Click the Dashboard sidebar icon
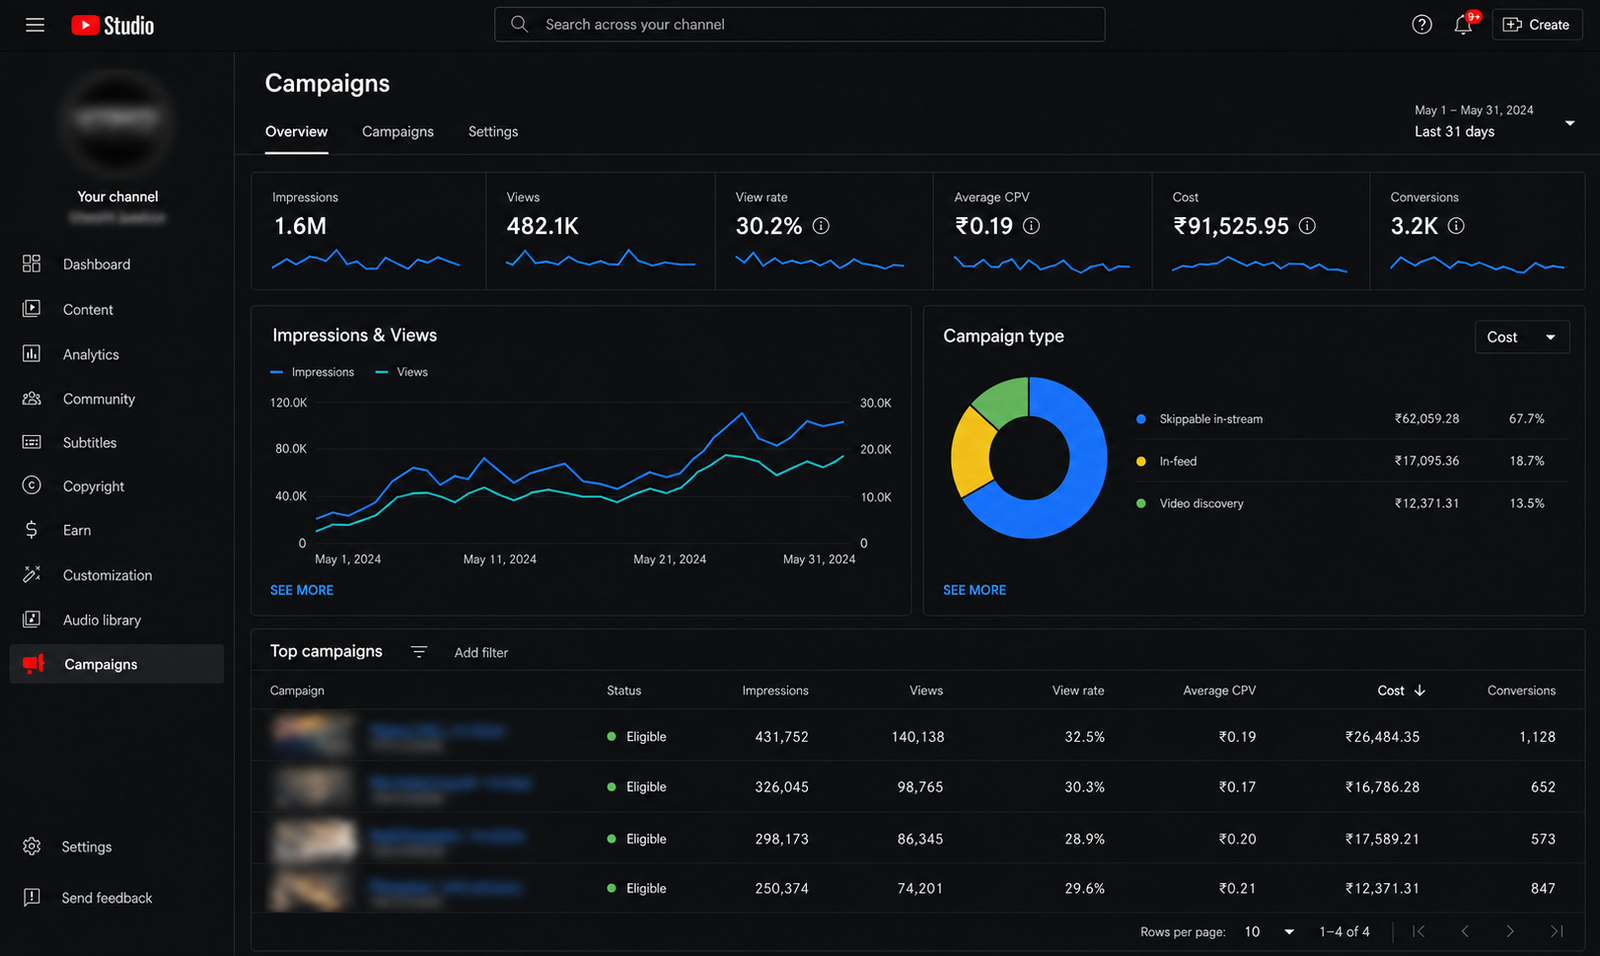Screen dimensions: 1600x956 (32, 264)
